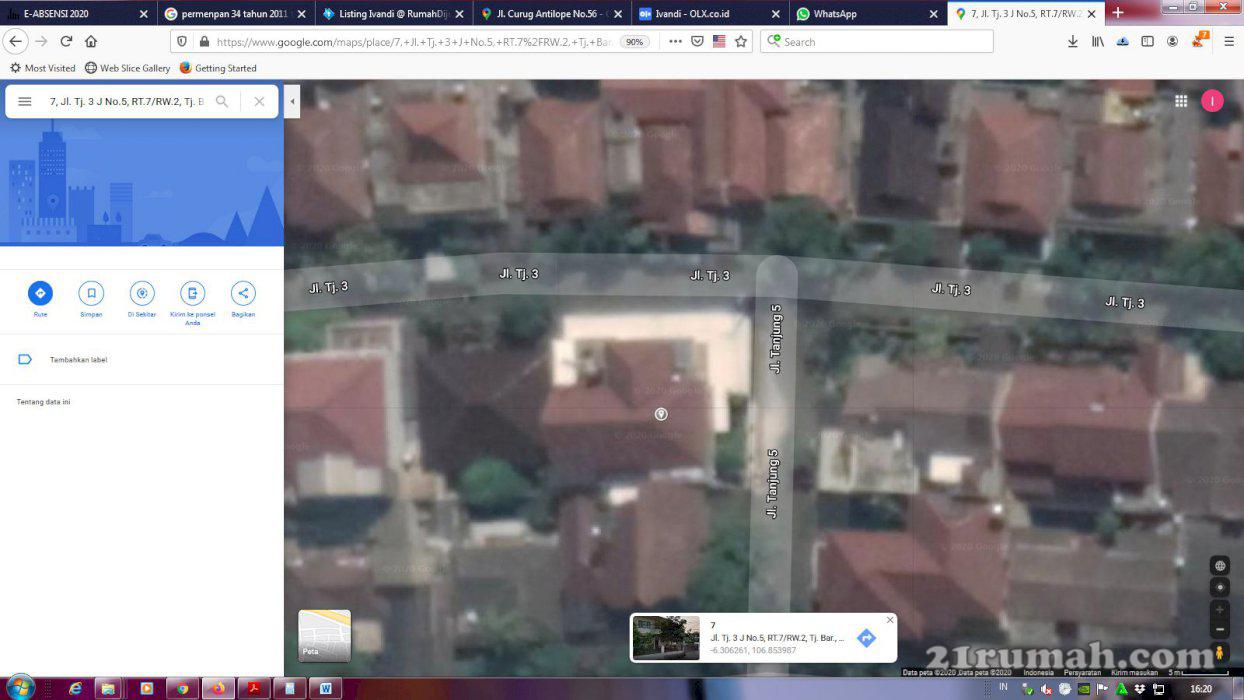Click the Kirim ke ponsel Anda icon

[192, 293]
